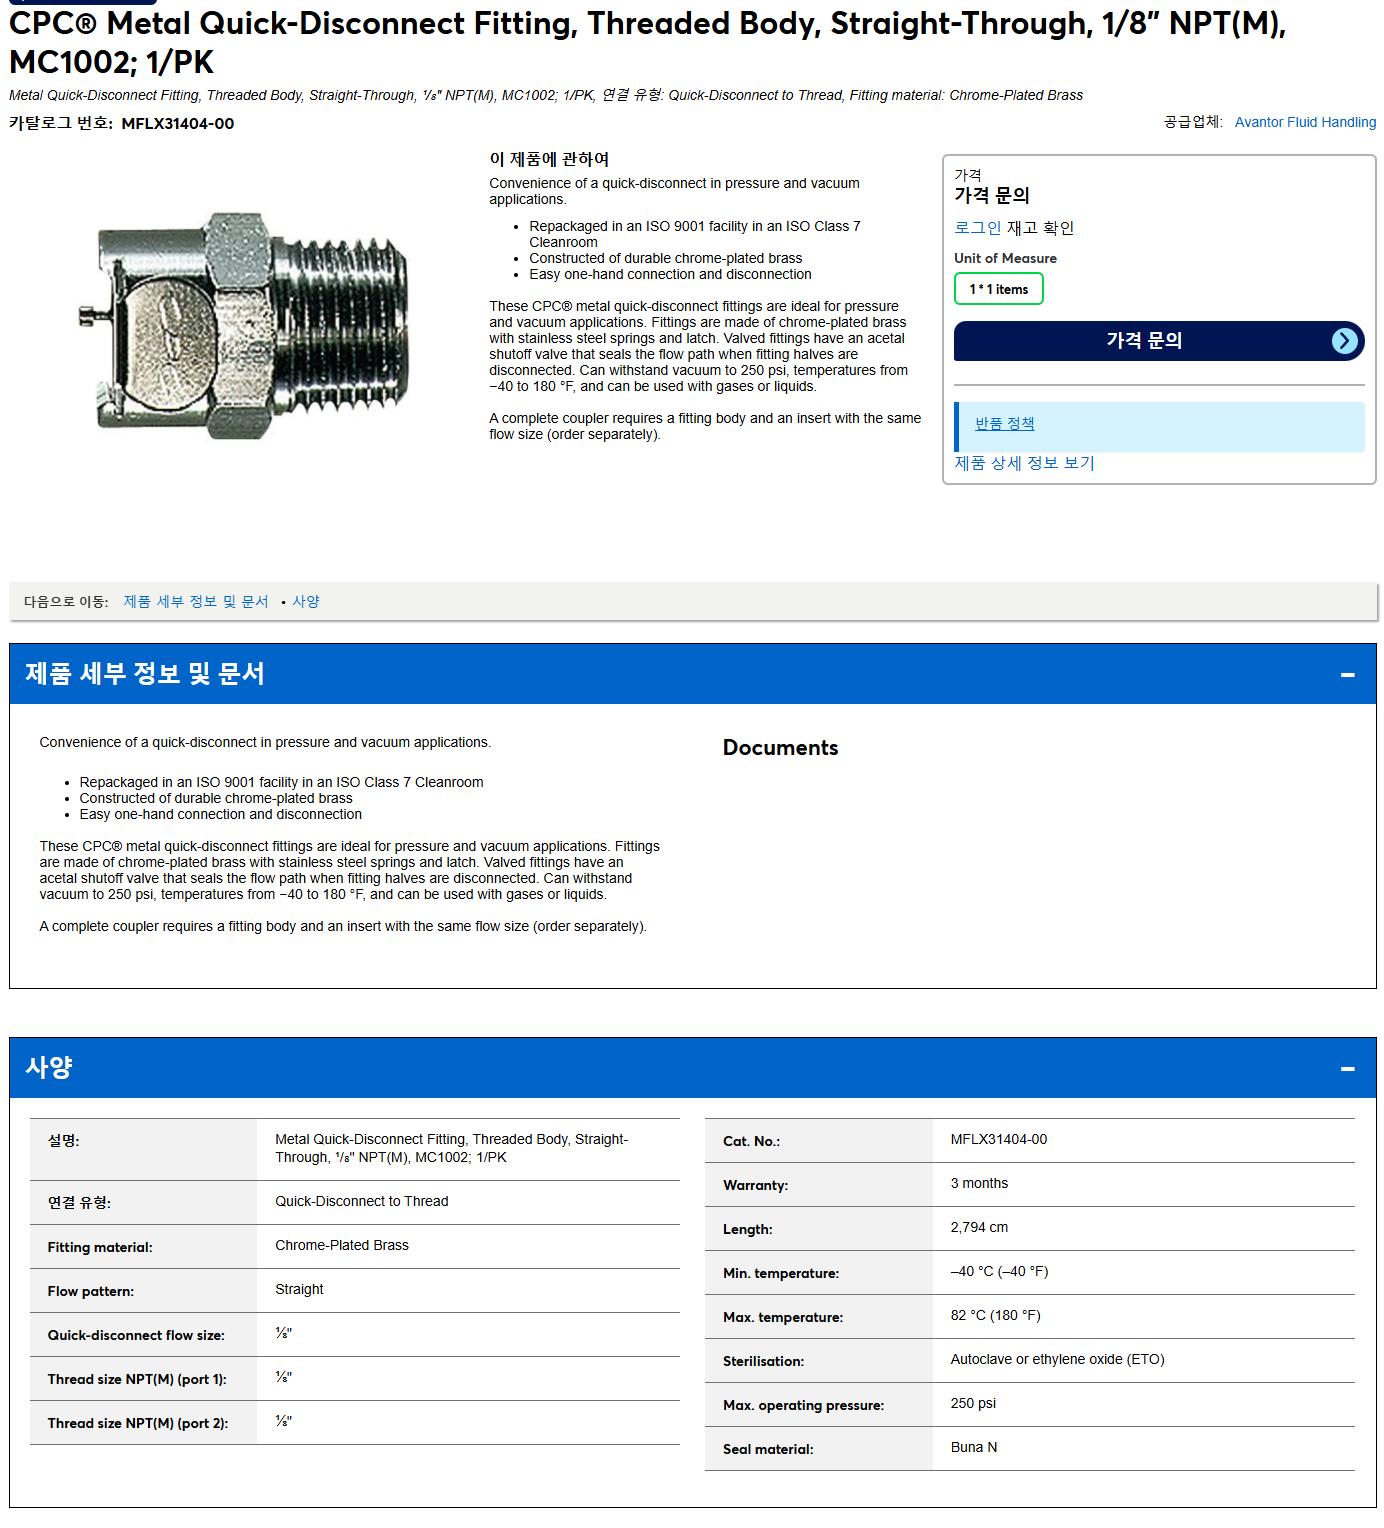Open the 반품 정책 return policy link
This screenshot has width=1384, height=1528.
tap(1004, 424)
